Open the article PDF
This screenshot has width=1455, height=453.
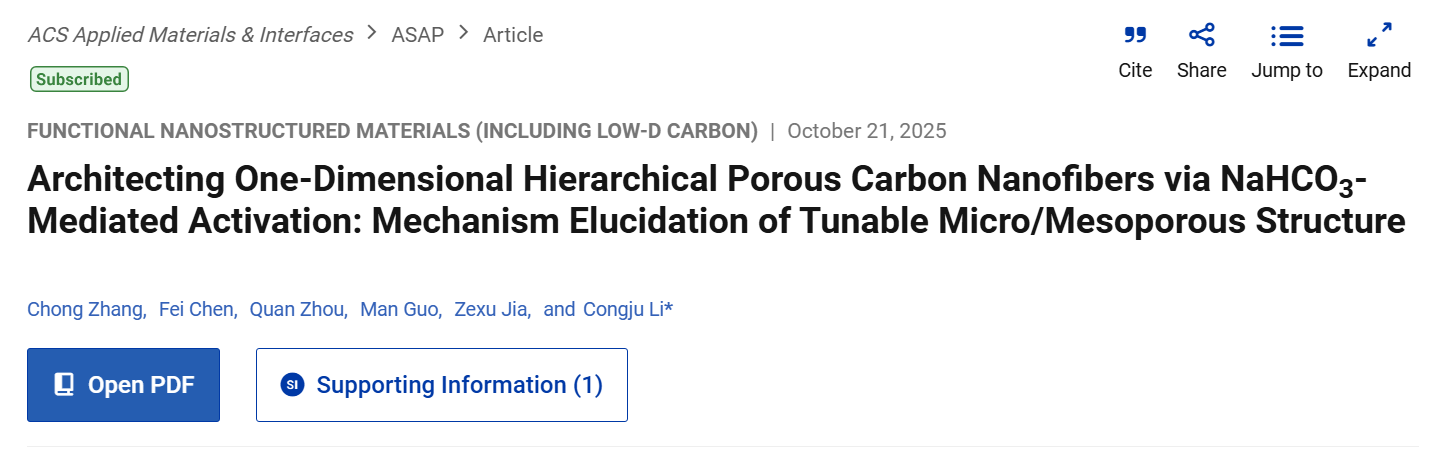(x=123, y=385)
